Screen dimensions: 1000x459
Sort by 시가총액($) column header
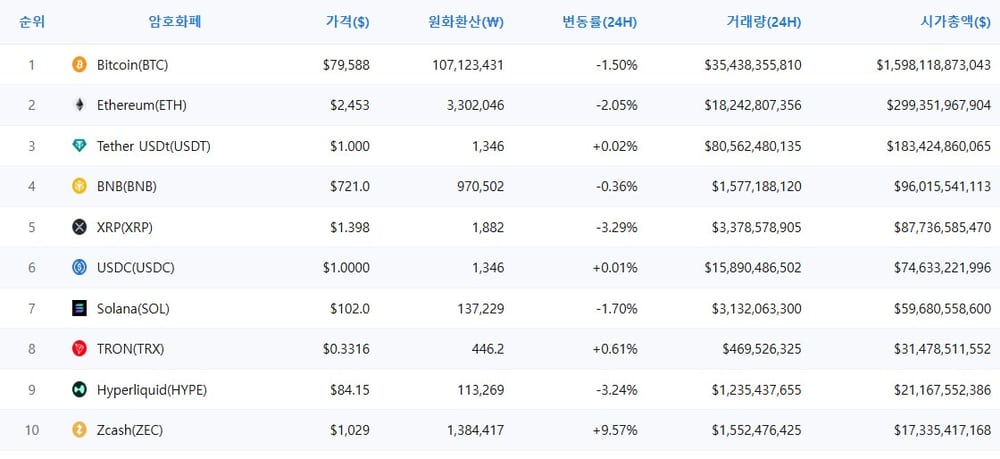click(955, 22)
